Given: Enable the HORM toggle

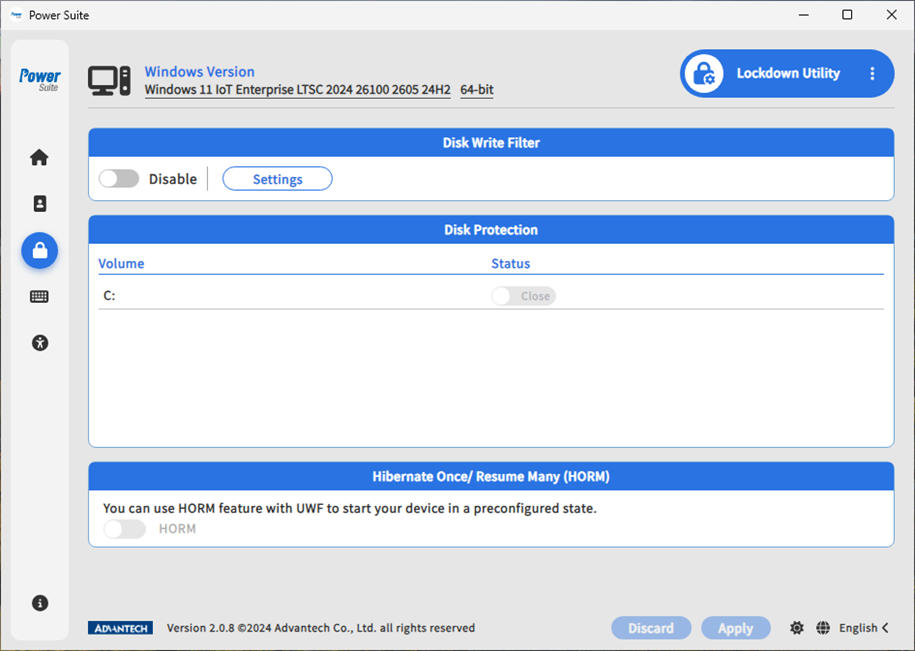Looking at the screenshot, I should point(124,528).
